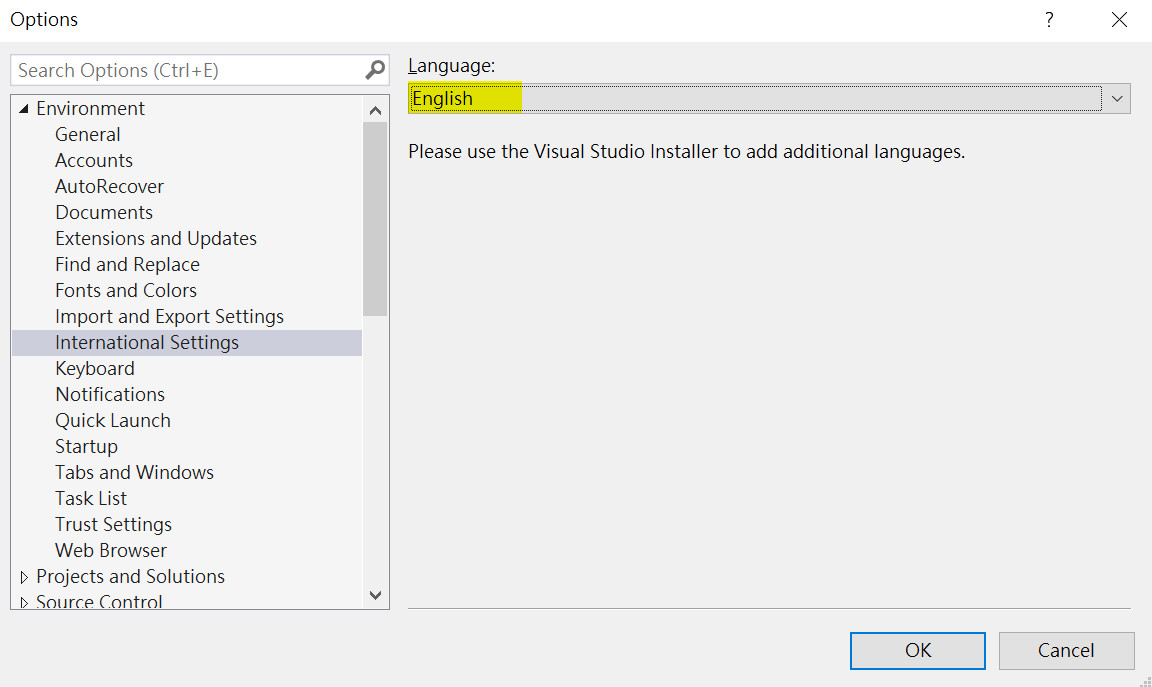Dismiss the dialog with Cancel
This screenshot has height=687, width=1152.
(x=1066, y=650)
